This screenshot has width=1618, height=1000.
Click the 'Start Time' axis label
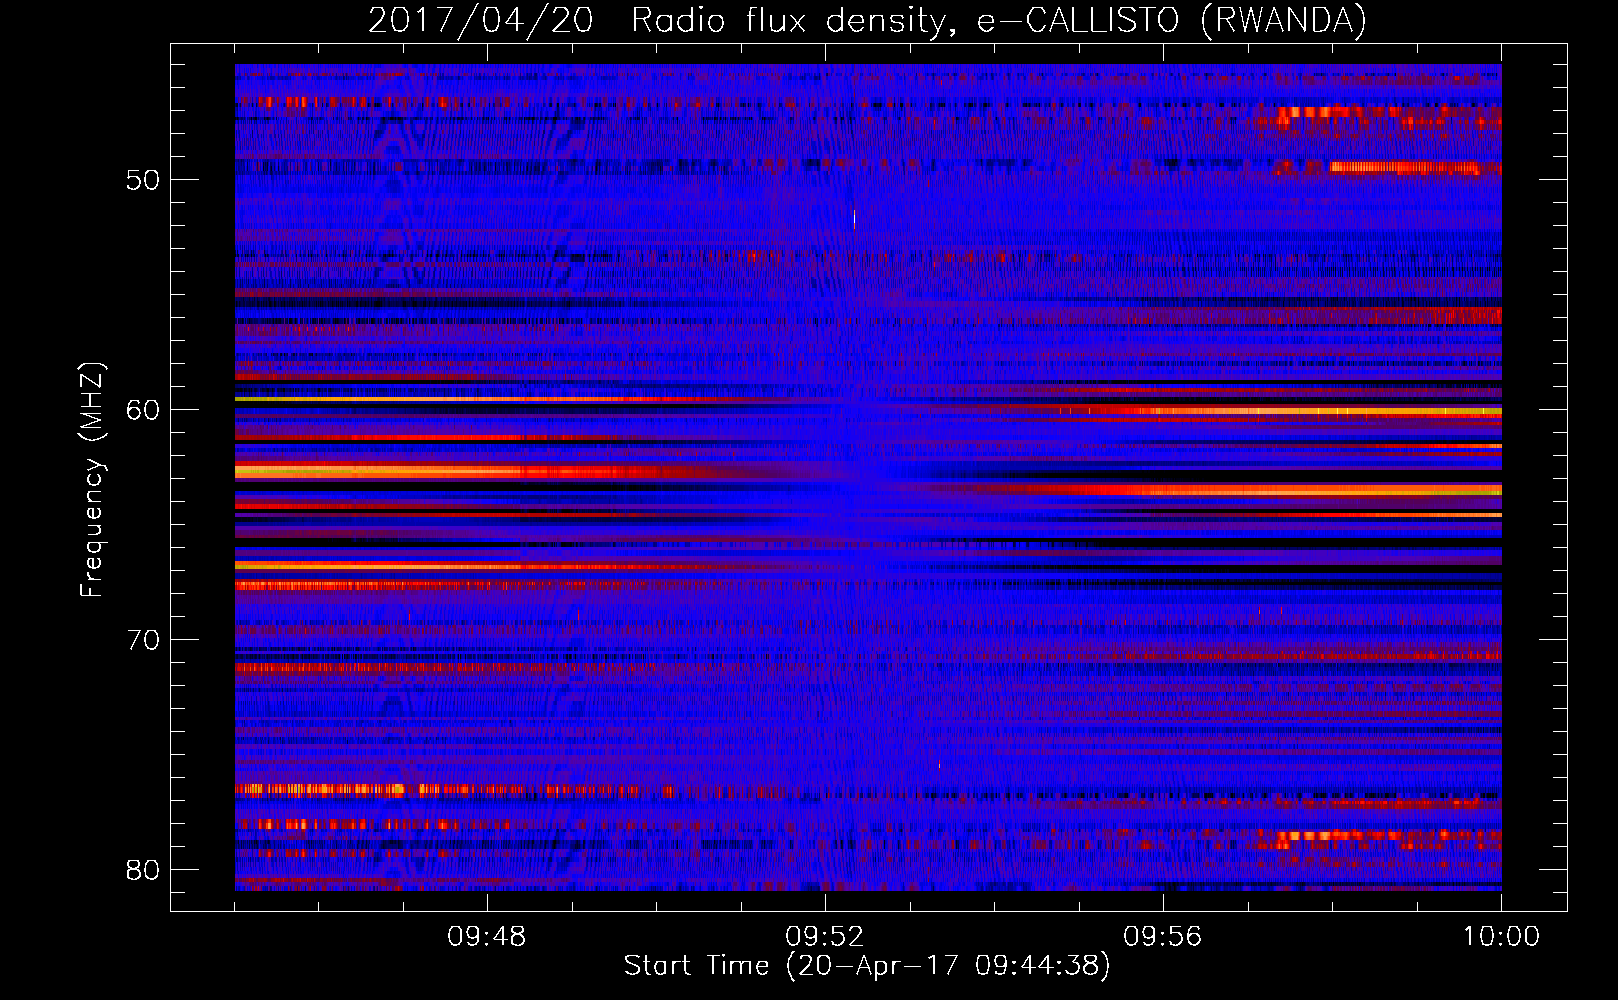click(x=867, y=966)
